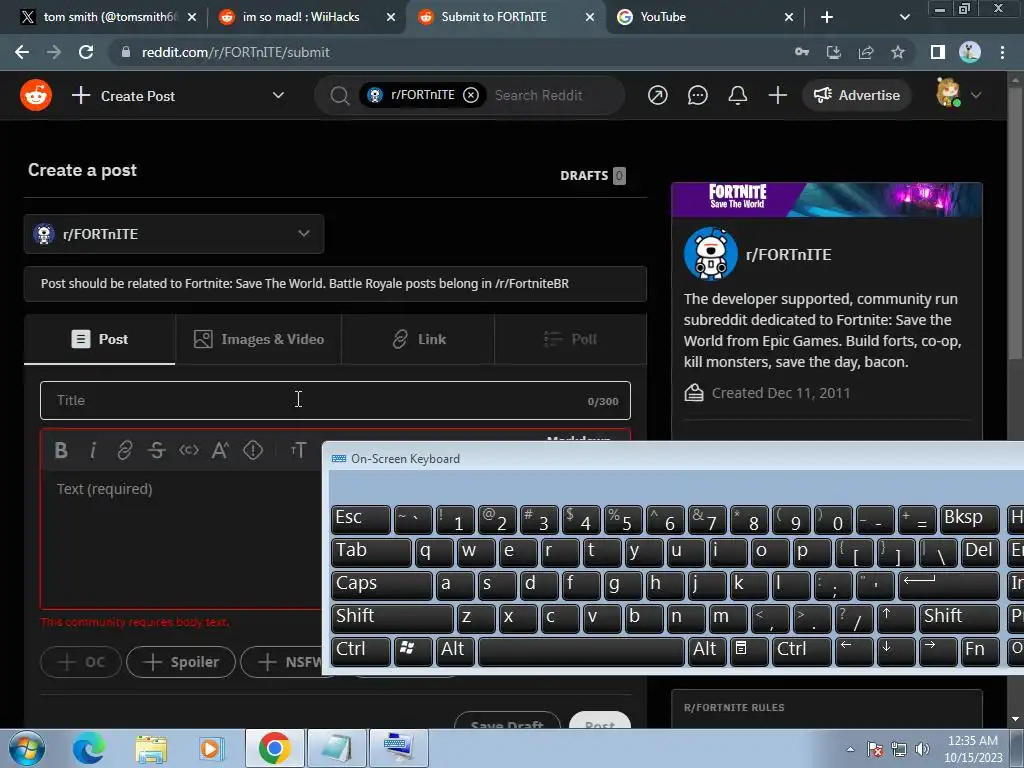Click the volume speaker tray icon
The width and height of the screenshot is (1024, 768).
point(922,749)
